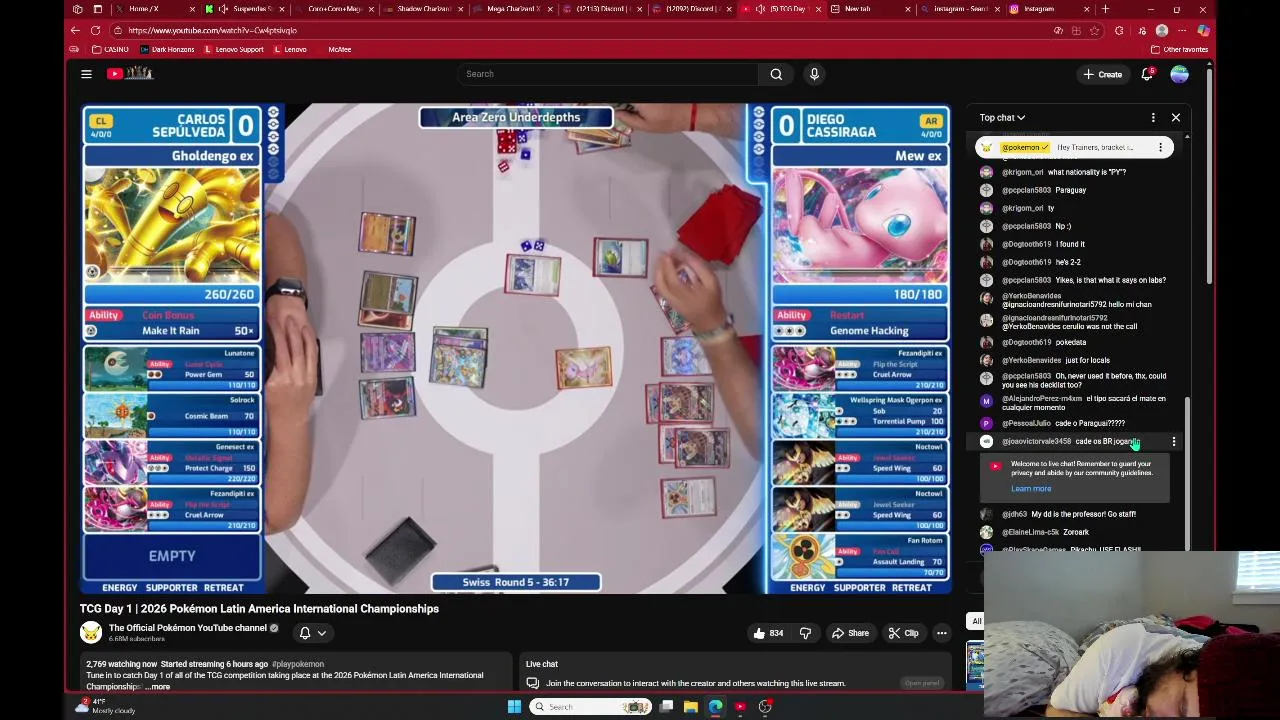Click the YouTube search magnifier button
Screen dimensions: 1280x720
click(x=776, y=74)
